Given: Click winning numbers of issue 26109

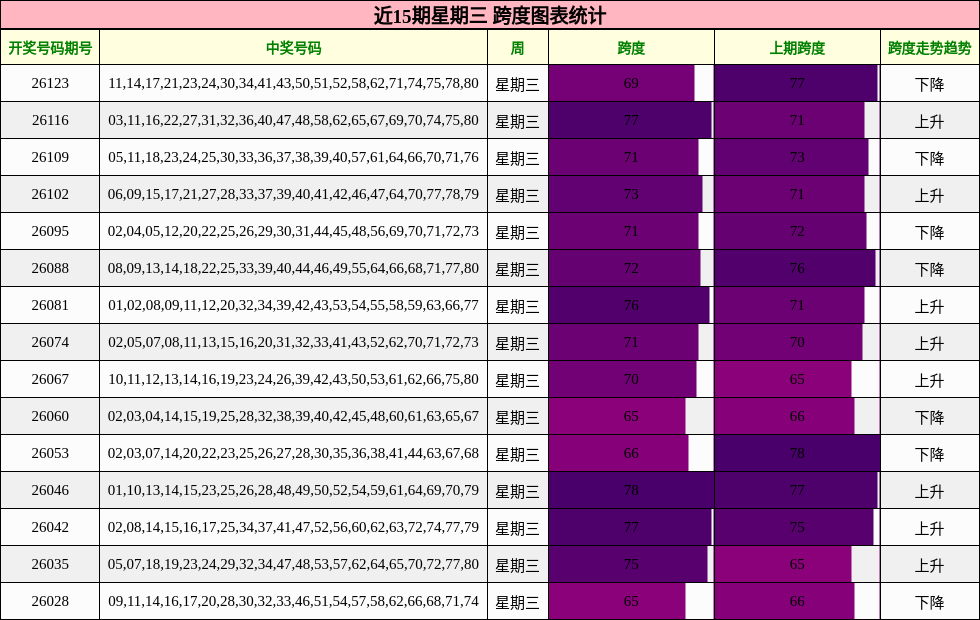Looking at the screenshot, I should pyautogui.click(x=293, y=157).
